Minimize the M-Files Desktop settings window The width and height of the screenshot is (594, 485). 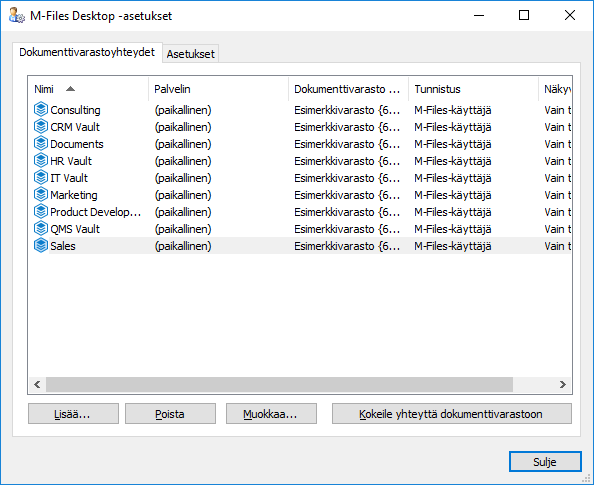click(x=479, y=15)
